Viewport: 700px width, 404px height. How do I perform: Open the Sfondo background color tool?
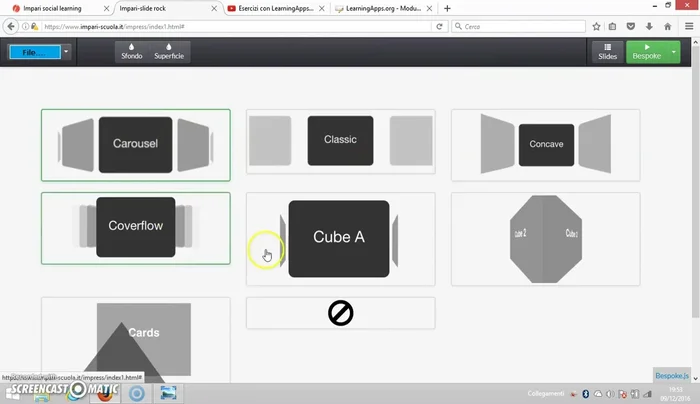tap(132, 52)
